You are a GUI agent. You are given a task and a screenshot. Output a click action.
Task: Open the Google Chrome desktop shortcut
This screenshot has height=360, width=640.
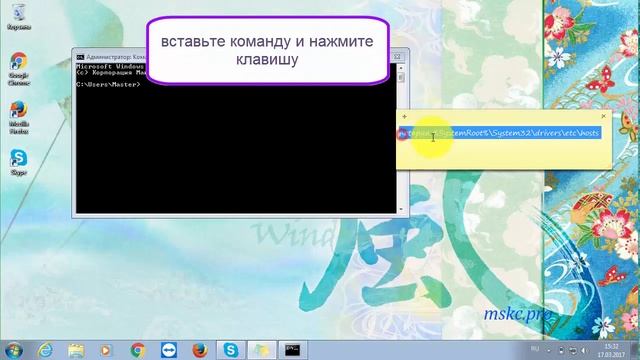[19, 69]
